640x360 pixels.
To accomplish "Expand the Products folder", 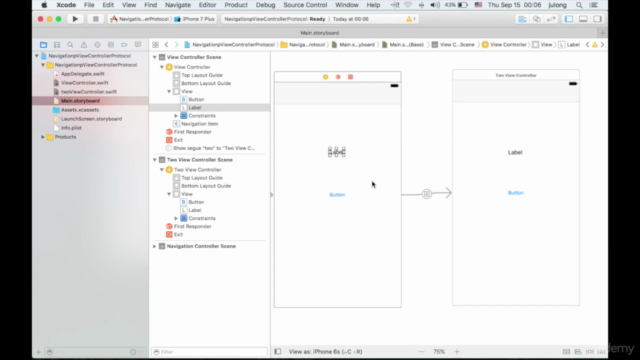I will coord(43,137).
